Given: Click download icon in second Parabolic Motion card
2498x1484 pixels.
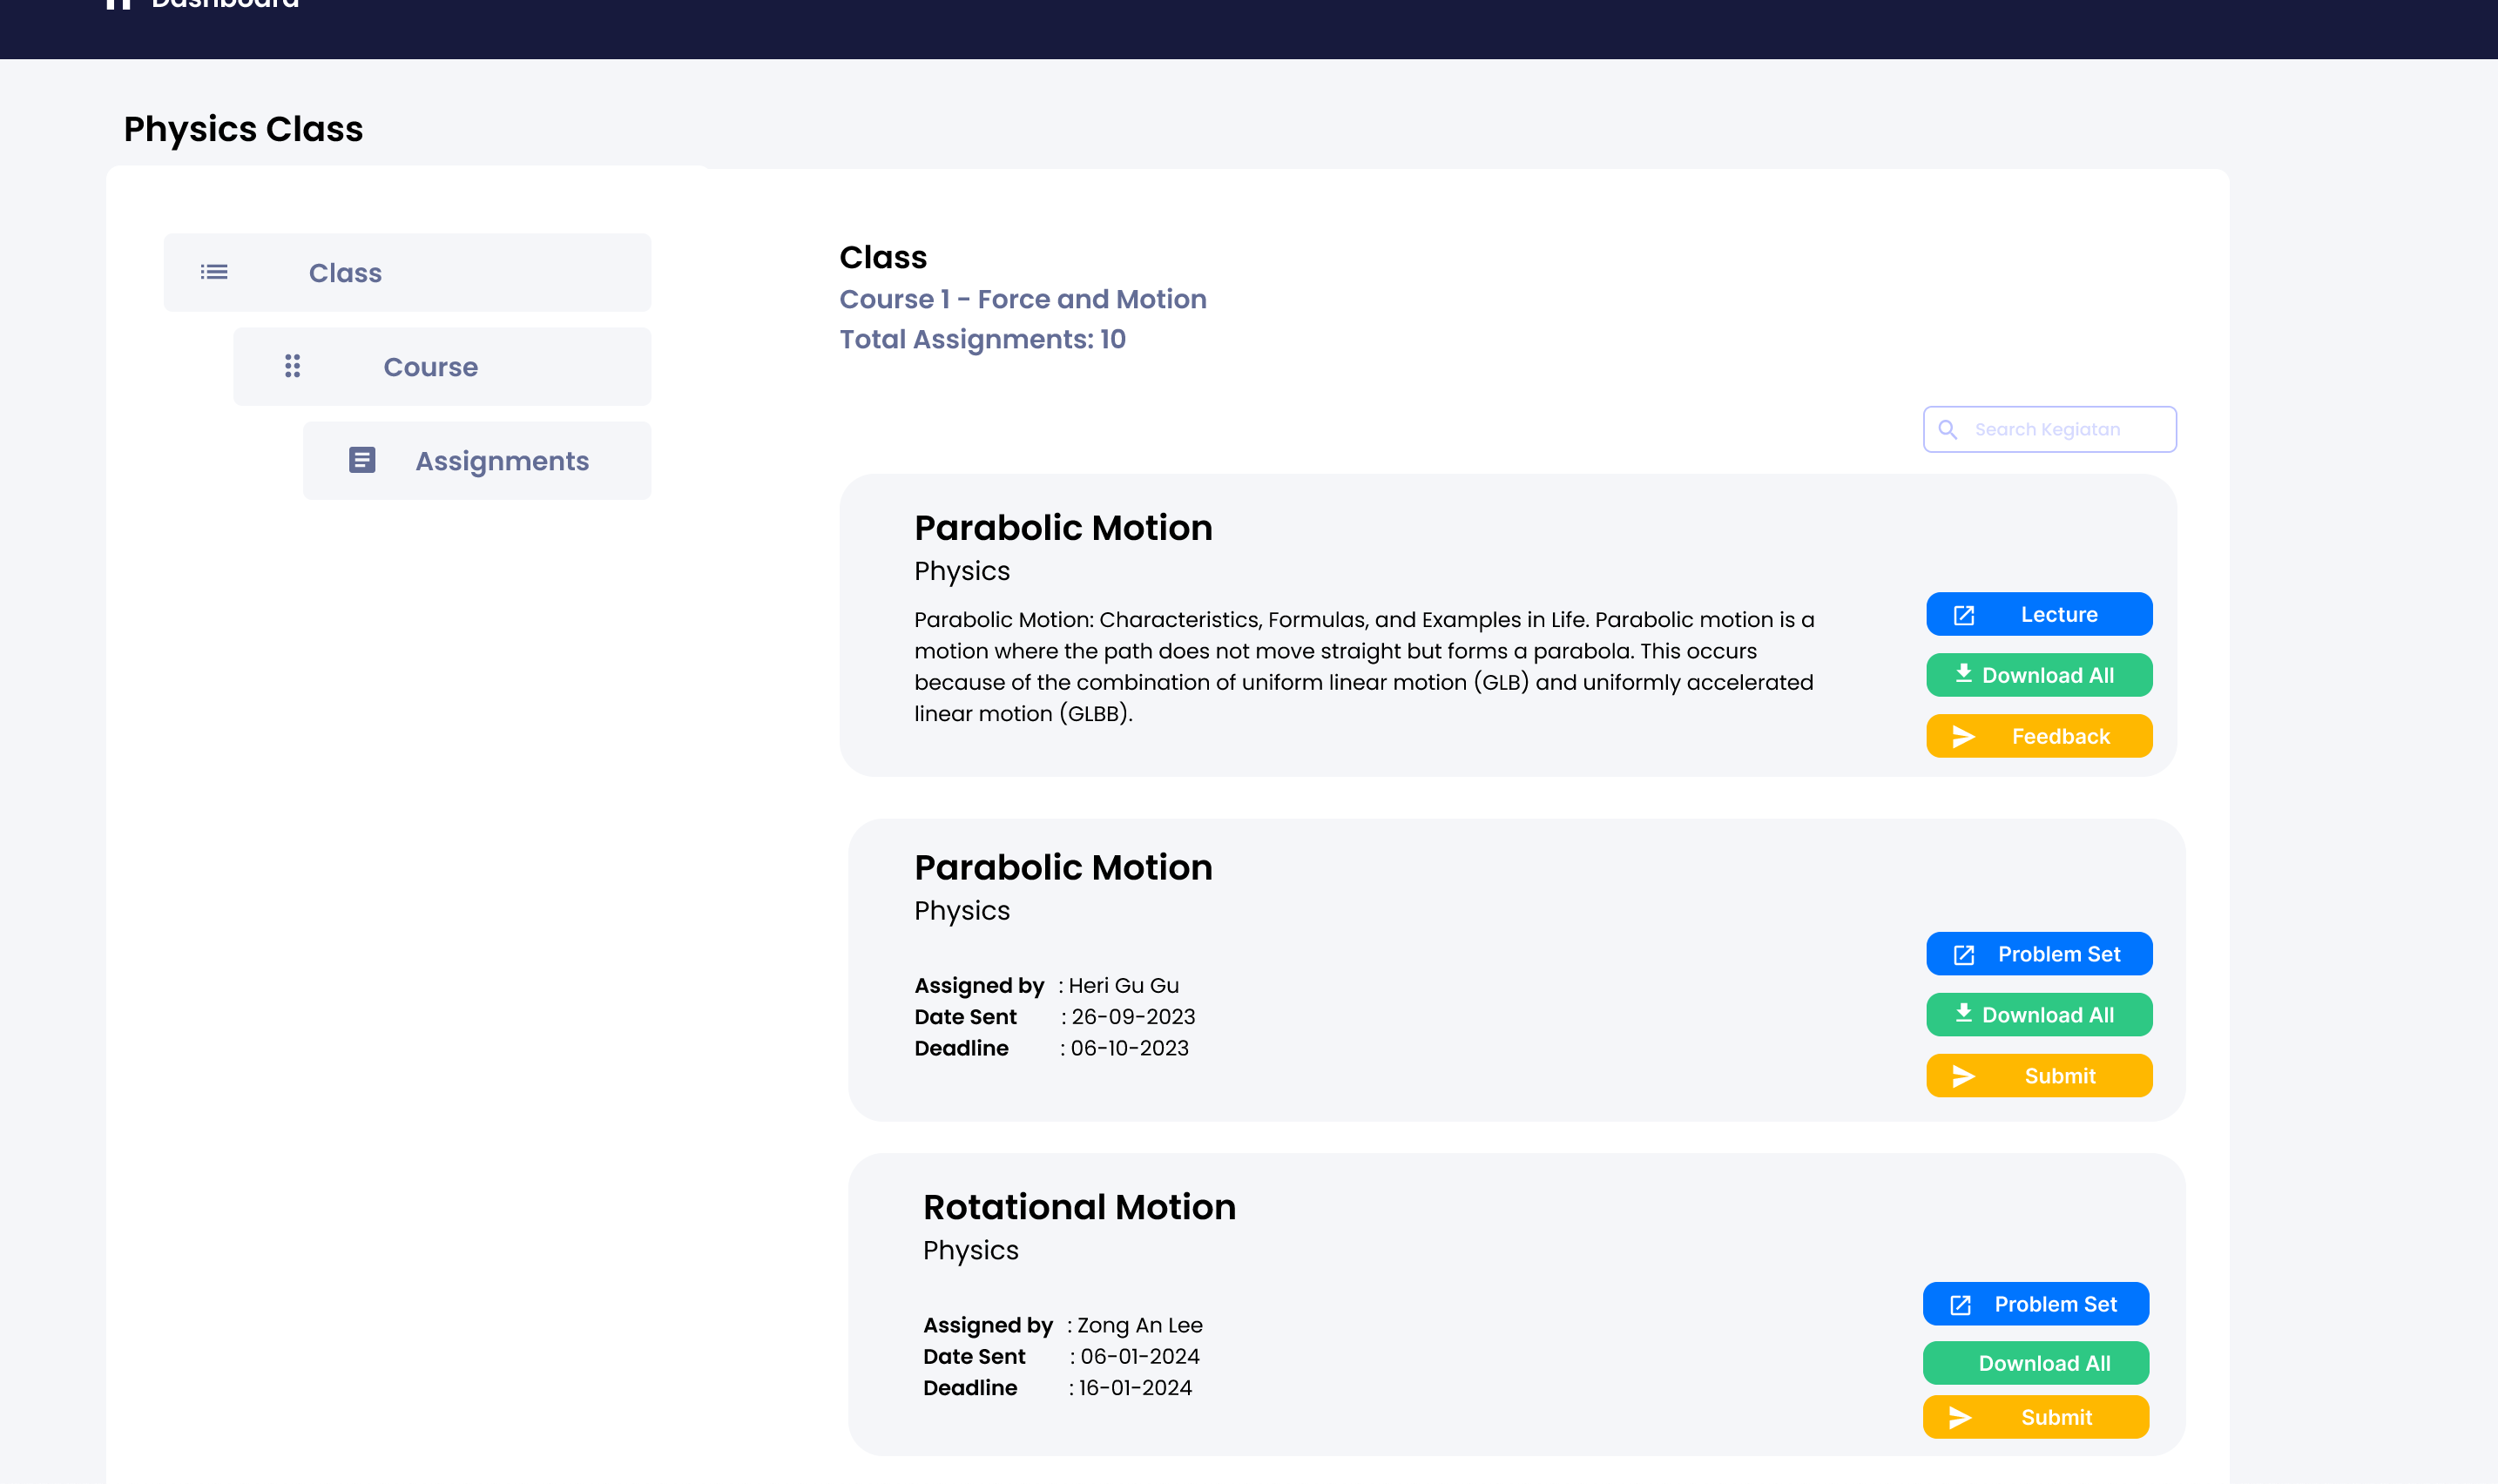Looking at the screenshot, I should click(1964, 1013).
